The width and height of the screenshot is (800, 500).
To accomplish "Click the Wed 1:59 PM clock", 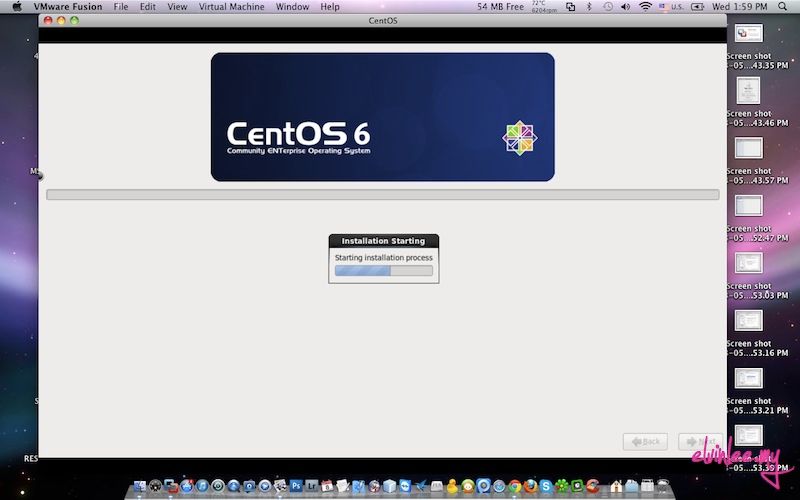I will 739,7.
